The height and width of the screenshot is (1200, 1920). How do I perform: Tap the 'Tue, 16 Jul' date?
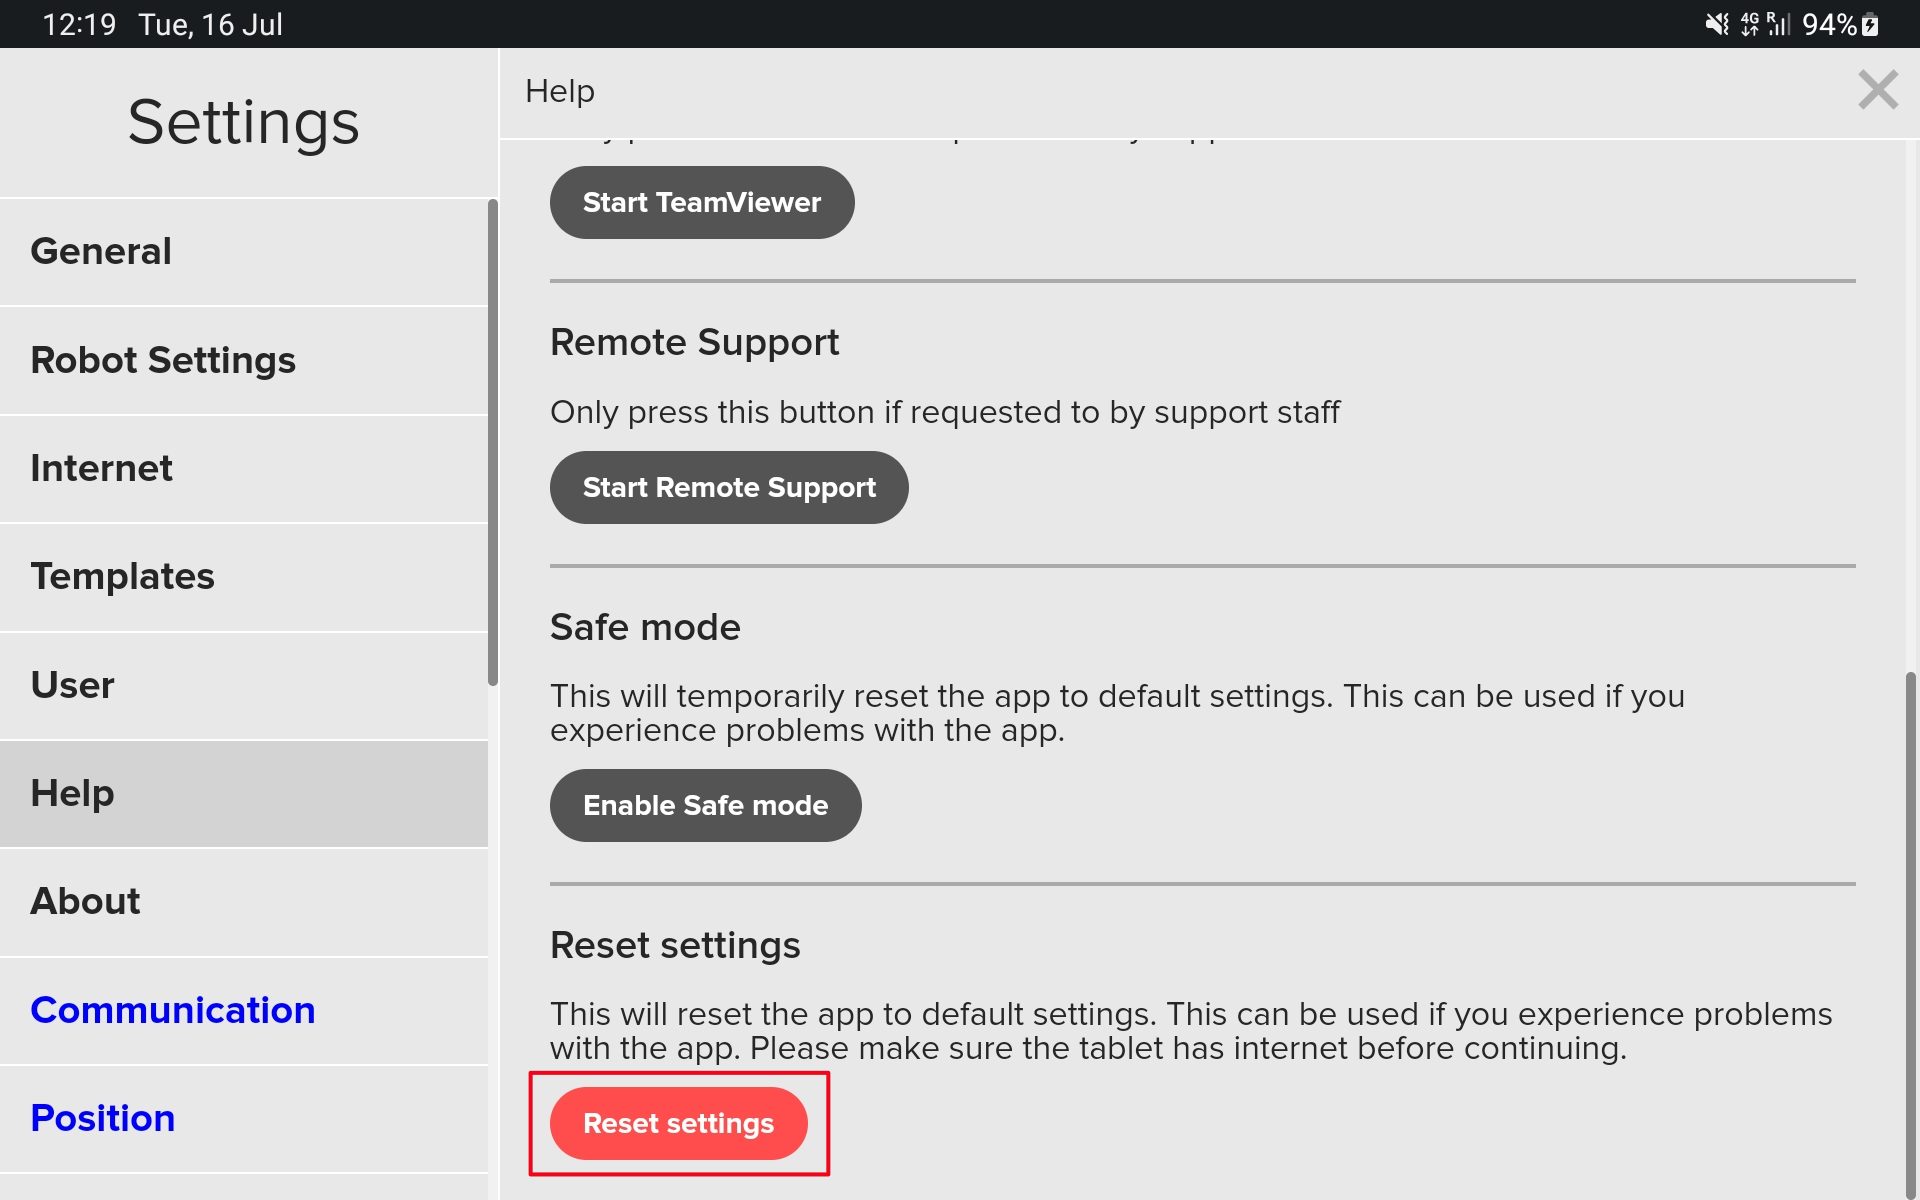(211, 24)
